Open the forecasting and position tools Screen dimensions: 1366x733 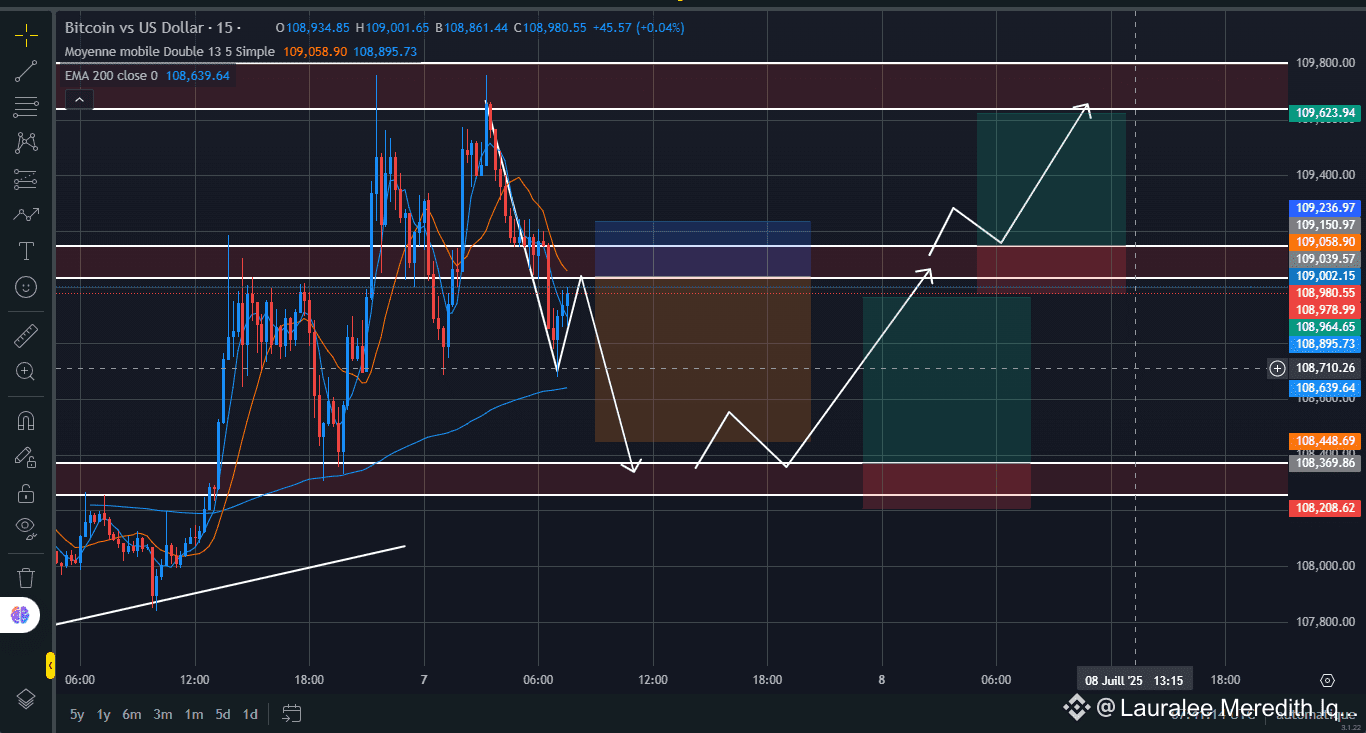(x=26, y=179)
